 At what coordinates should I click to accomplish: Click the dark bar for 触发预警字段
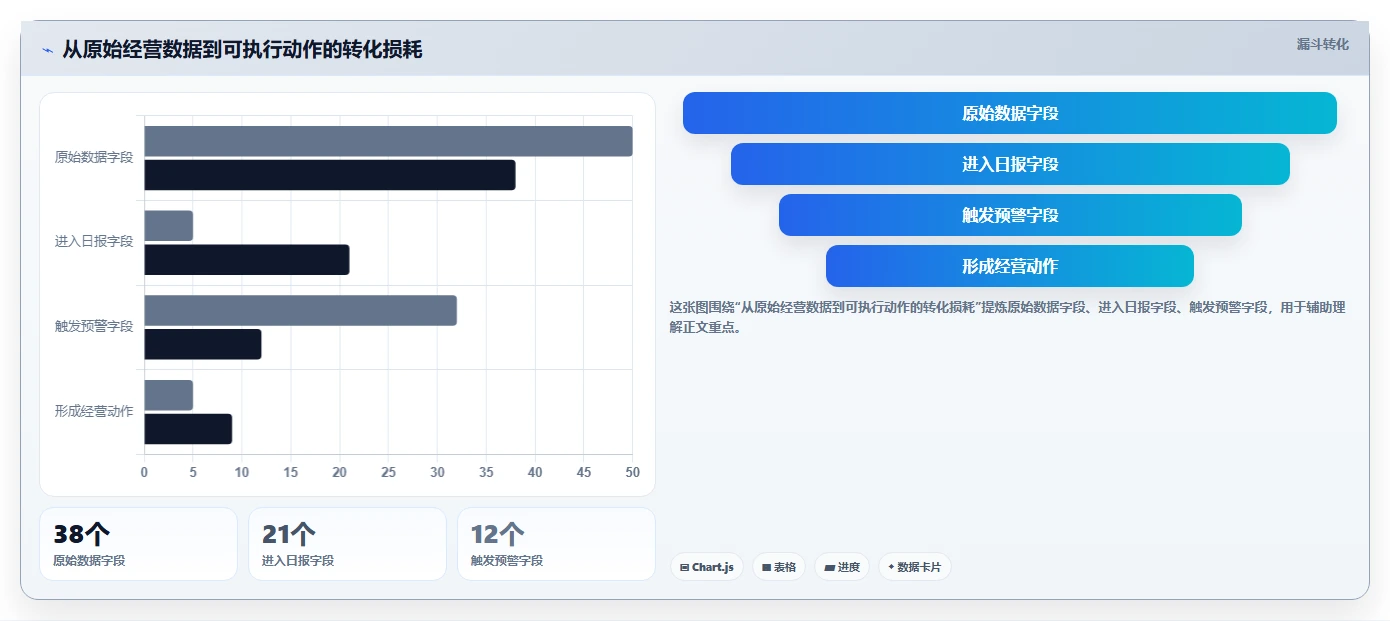tap(203, 344)
